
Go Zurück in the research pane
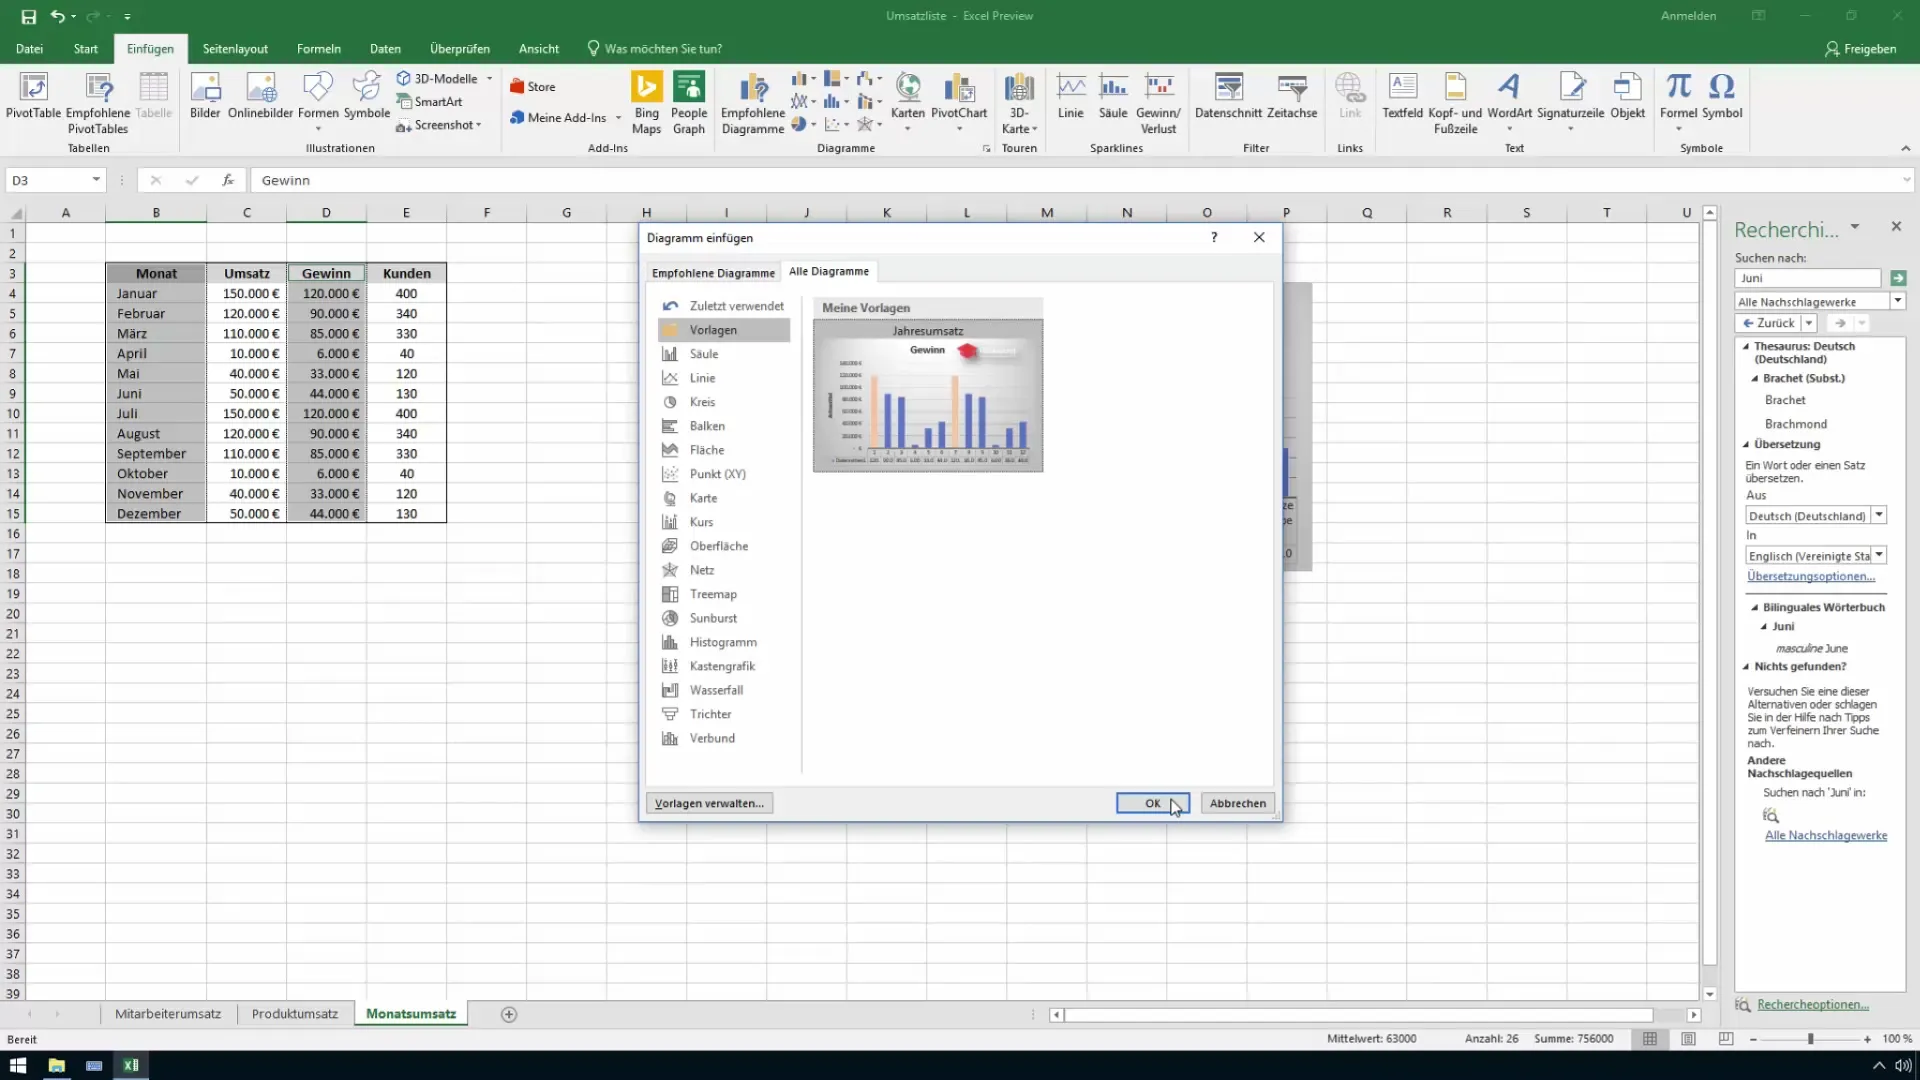pos(1769,323)
